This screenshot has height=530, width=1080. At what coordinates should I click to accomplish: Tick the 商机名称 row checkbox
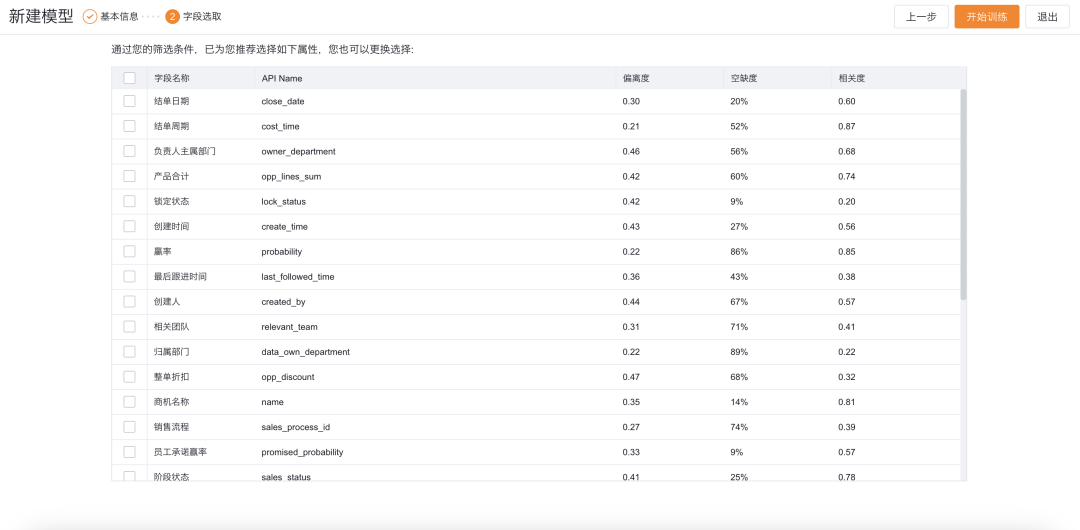coord(129,402)
